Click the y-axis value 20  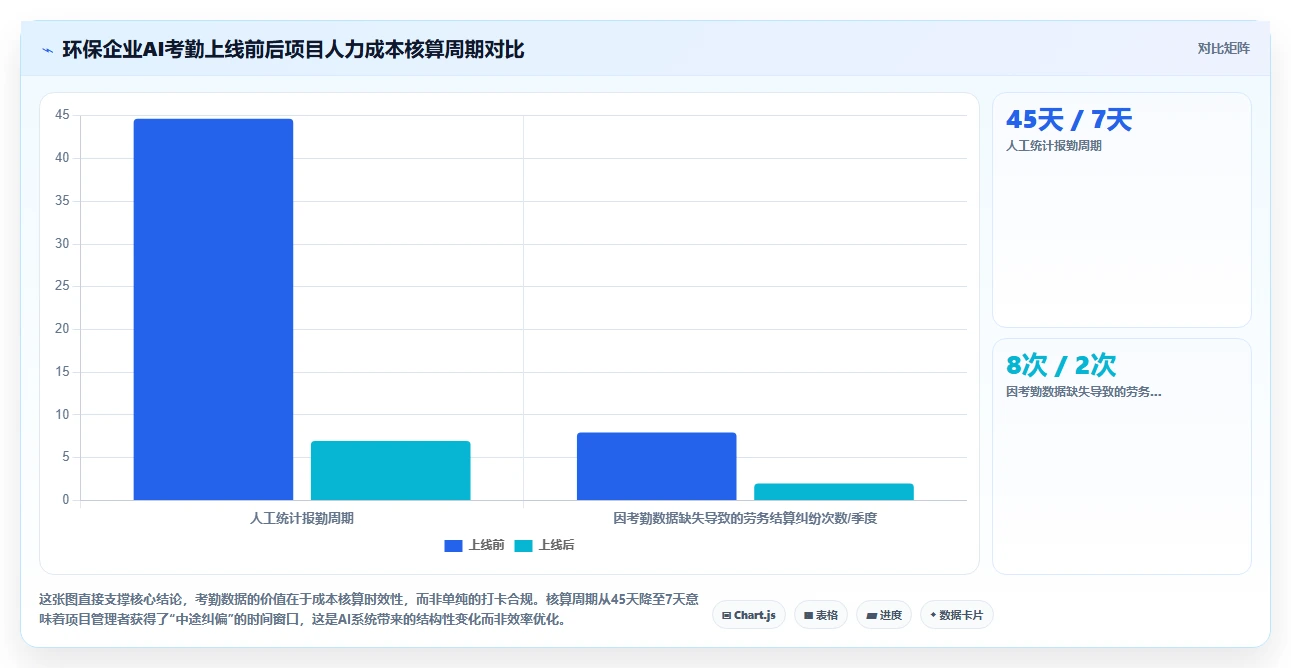(62, 329)
